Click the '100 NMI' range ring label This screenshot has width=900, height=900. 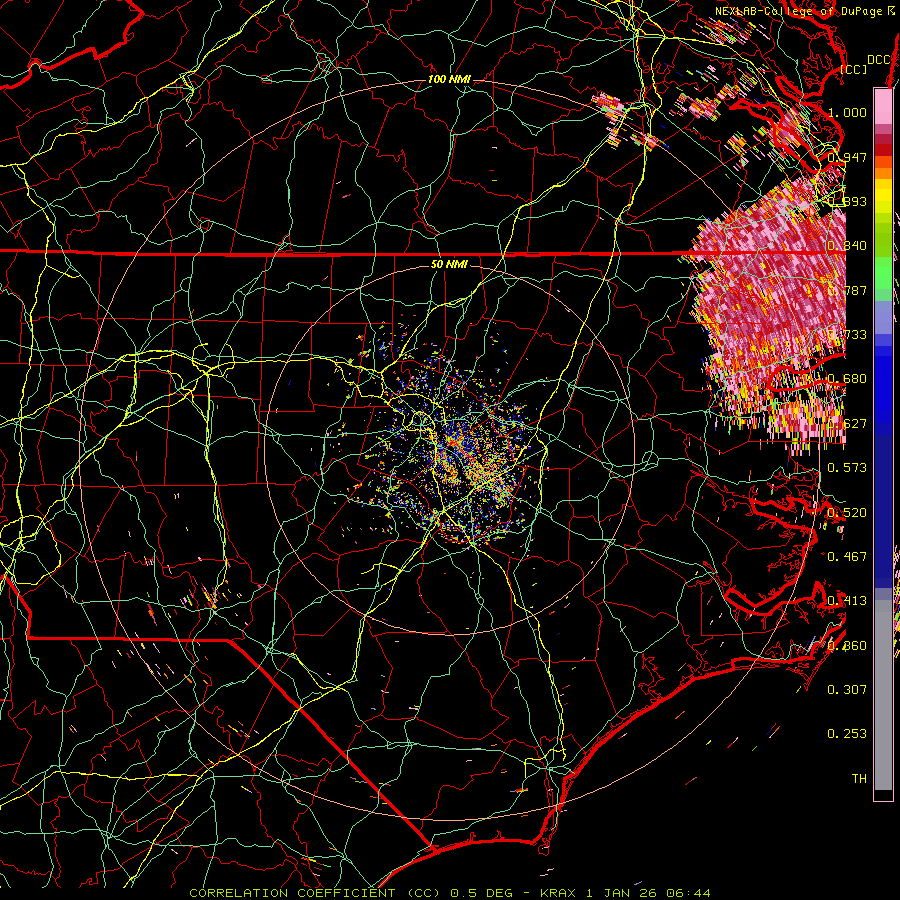click(x=449, y=79)
